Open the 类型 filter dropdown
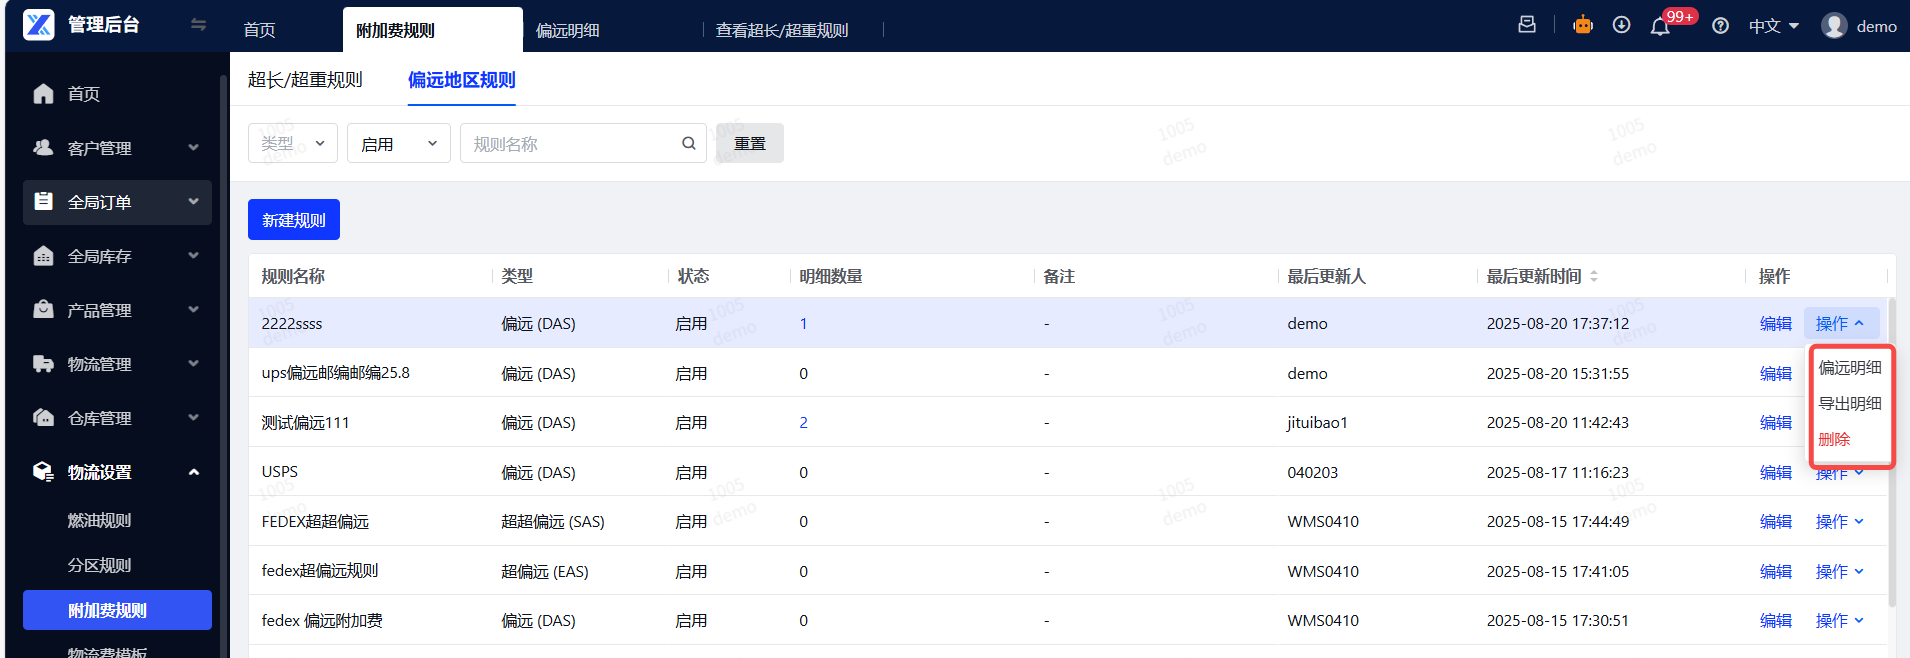Image resolution: width=1910 pixels, height=658 pixels. click(292, 144)
